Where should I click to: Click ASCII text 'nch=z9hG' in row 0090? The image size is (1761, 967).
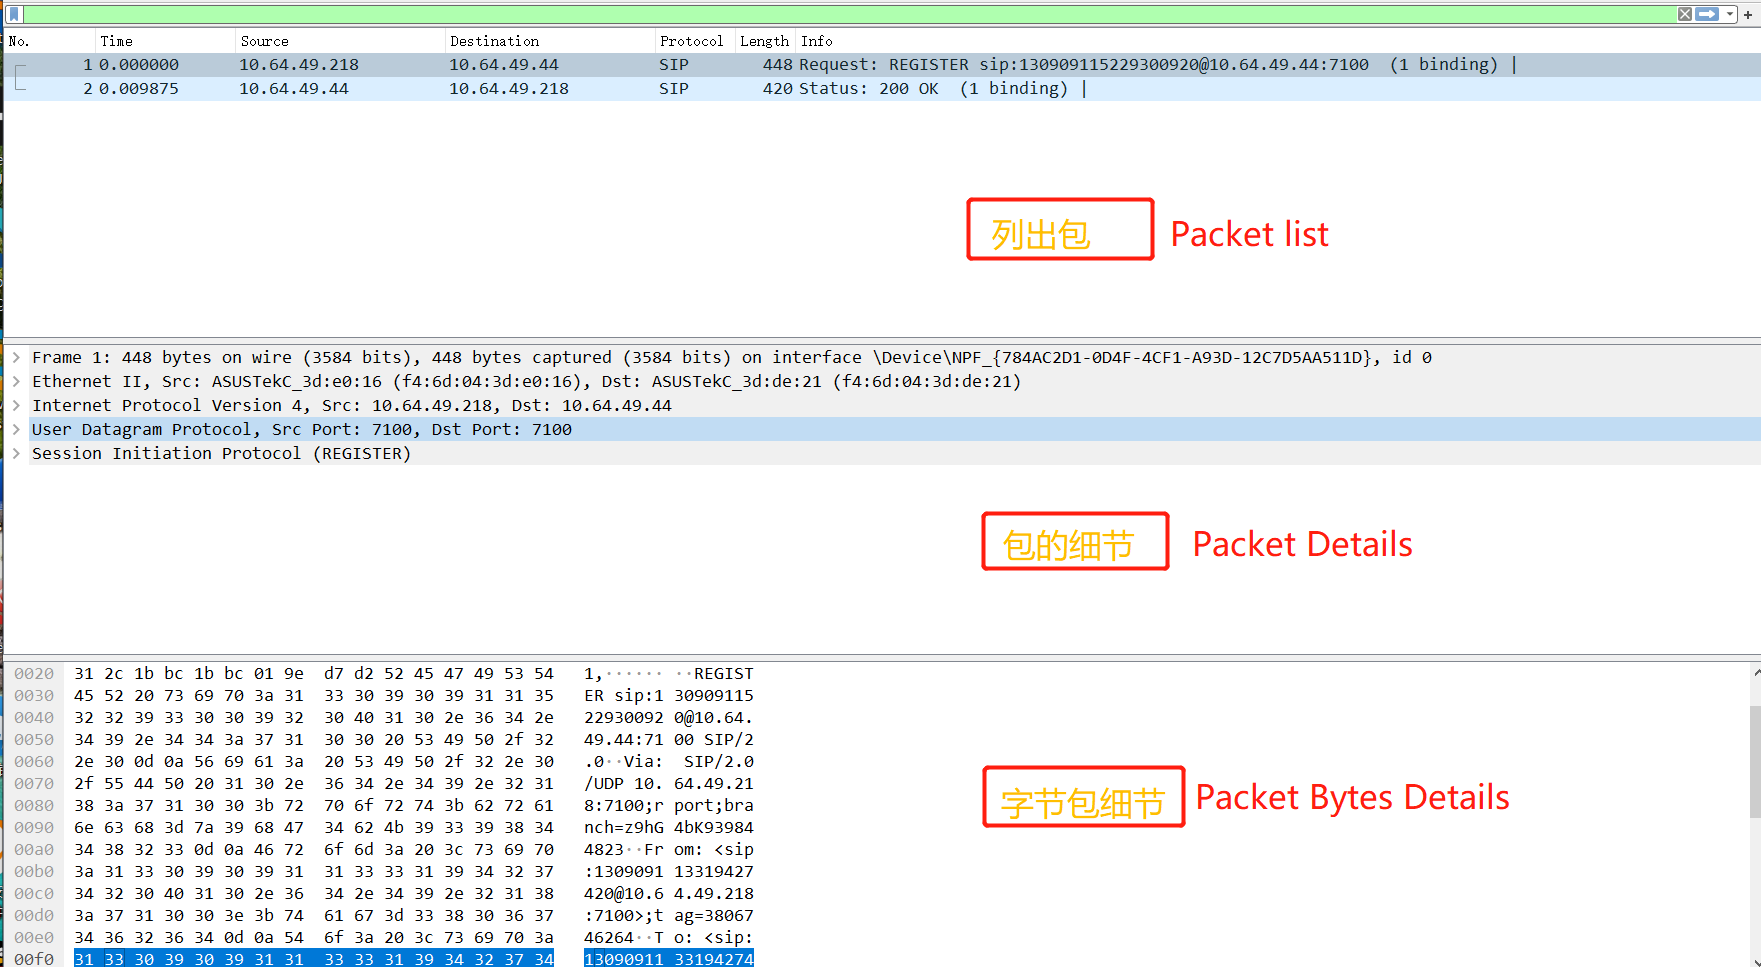coord(624,828)
